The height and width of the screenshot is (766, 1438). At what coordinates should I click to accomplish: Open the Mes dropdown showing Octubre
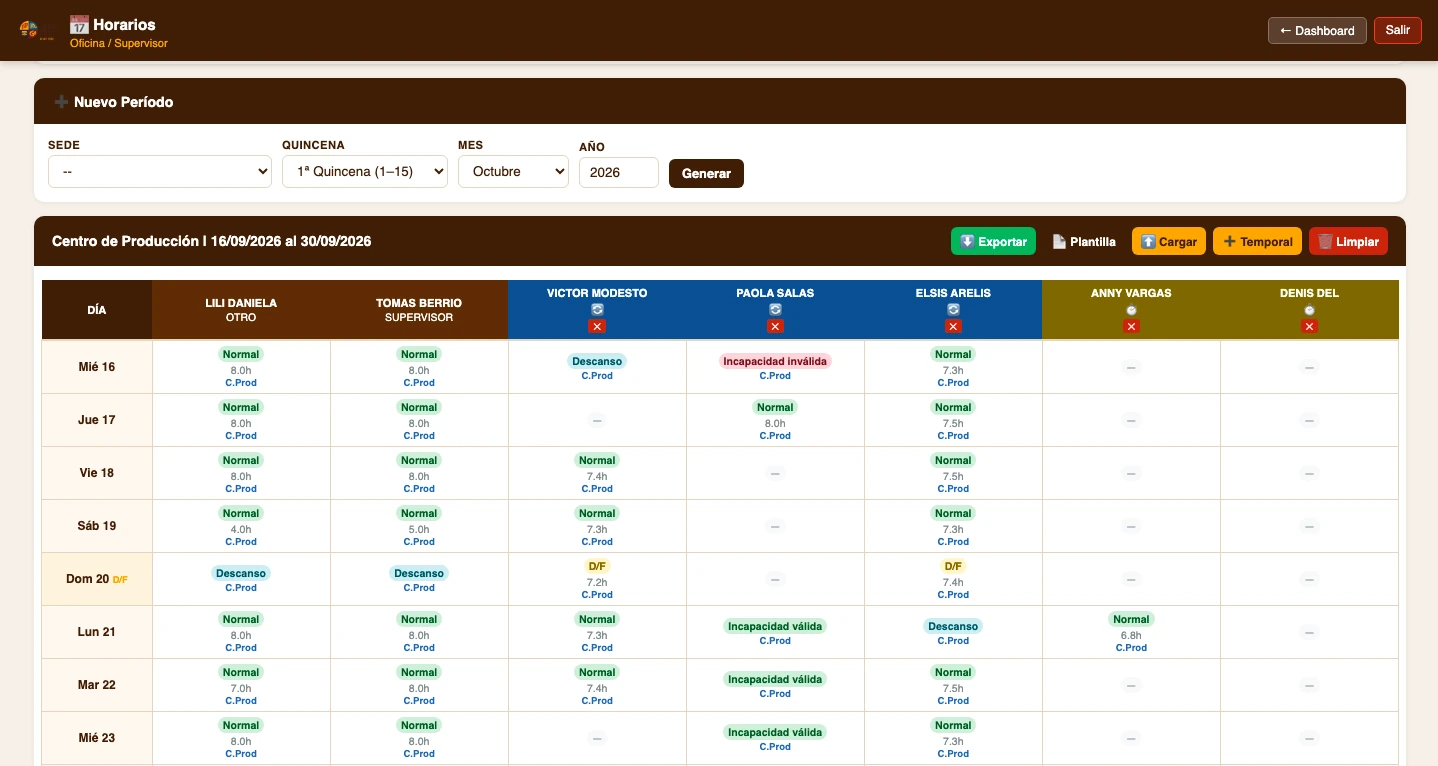tap(513, 171)
